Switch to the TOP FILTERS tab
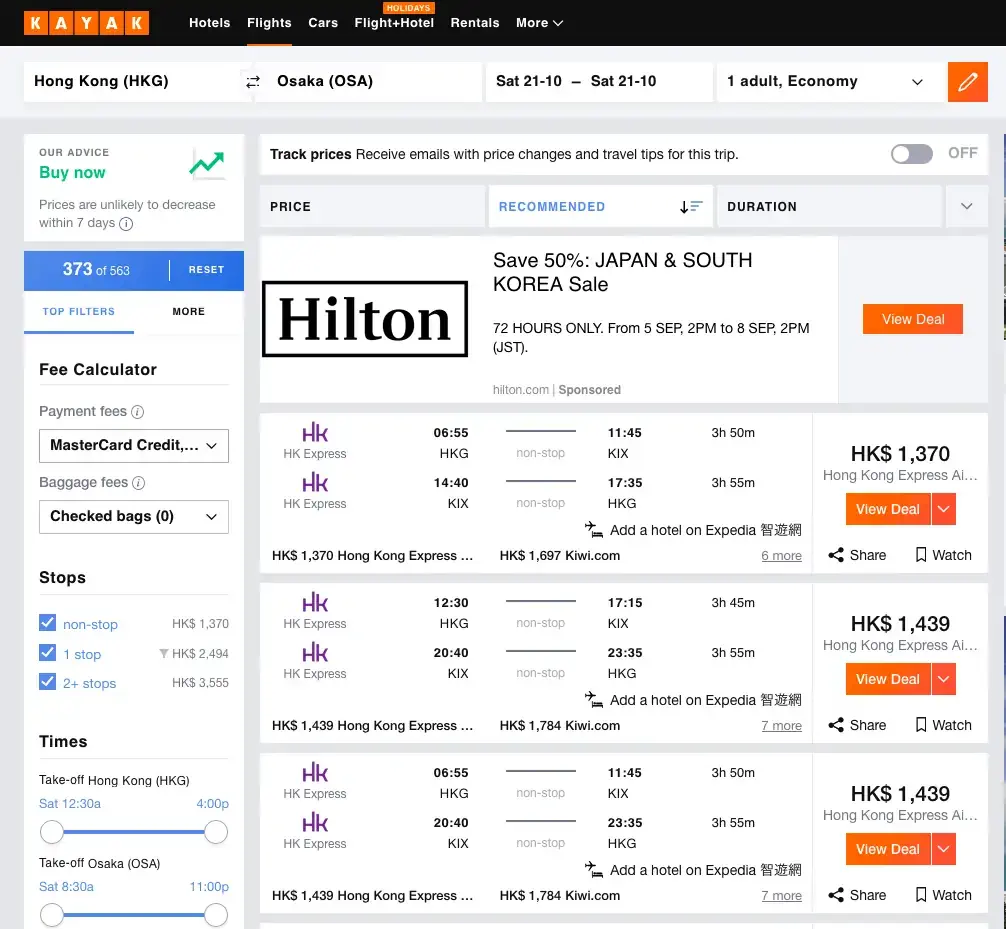 (x=79, y=312)
